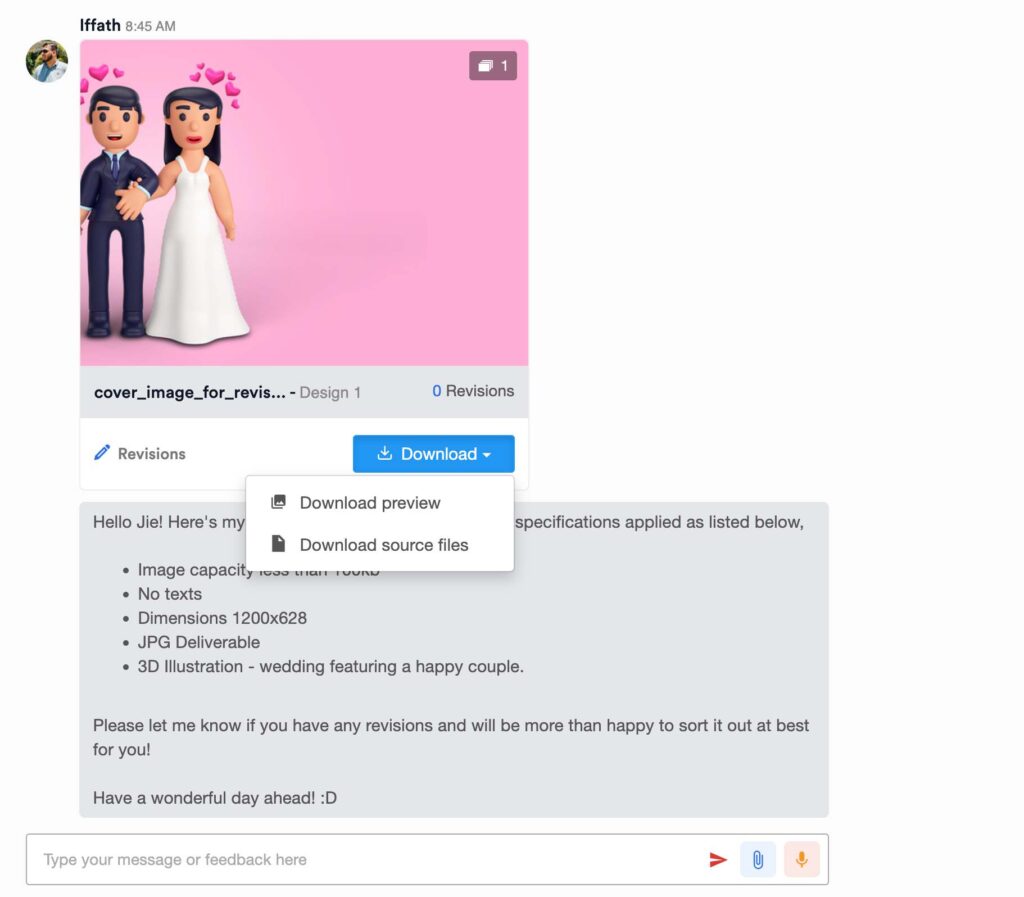Click the cover_image_for_revis... file name
The height and width of the screenshot is (897, 1024).
tap(189, 392)
